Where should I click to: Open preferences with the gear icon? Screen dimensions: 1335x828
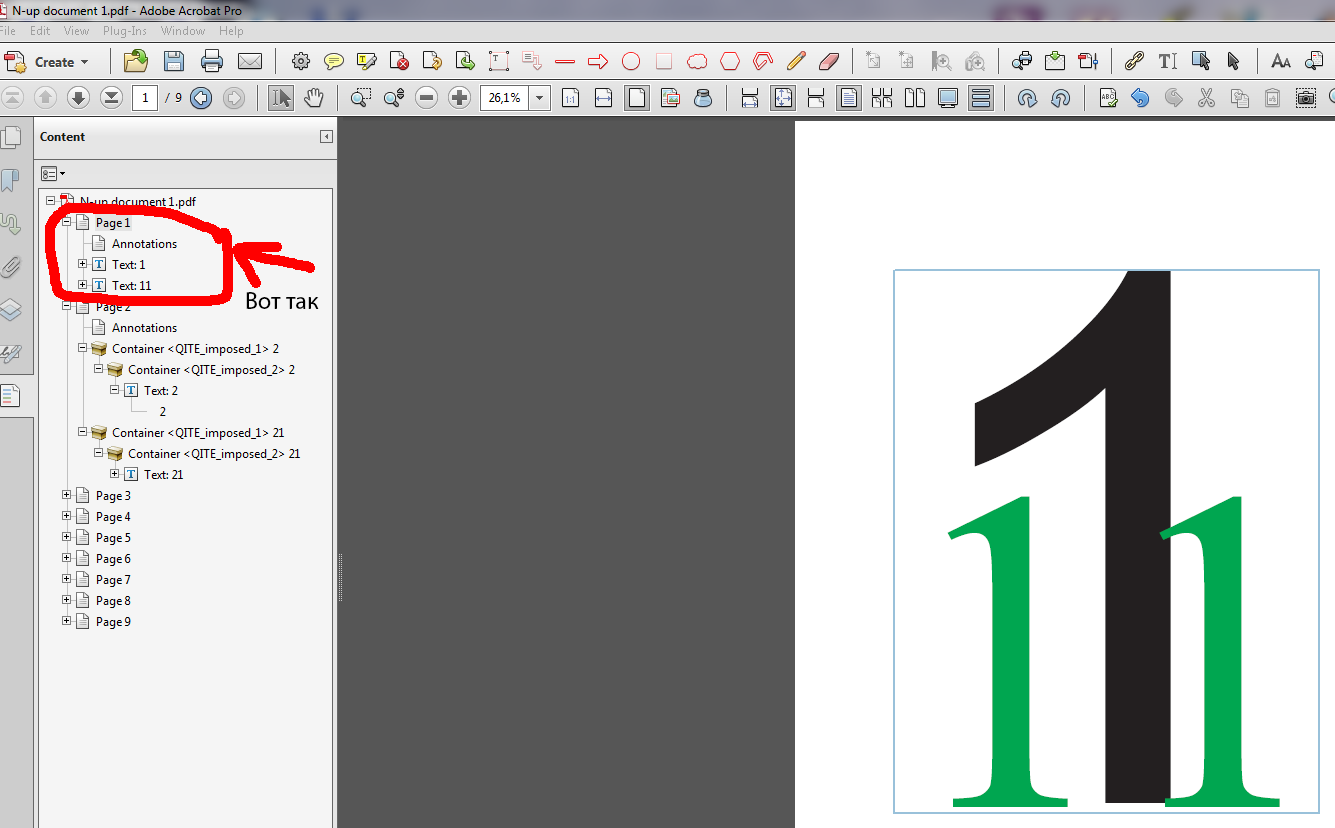(301, 61)
